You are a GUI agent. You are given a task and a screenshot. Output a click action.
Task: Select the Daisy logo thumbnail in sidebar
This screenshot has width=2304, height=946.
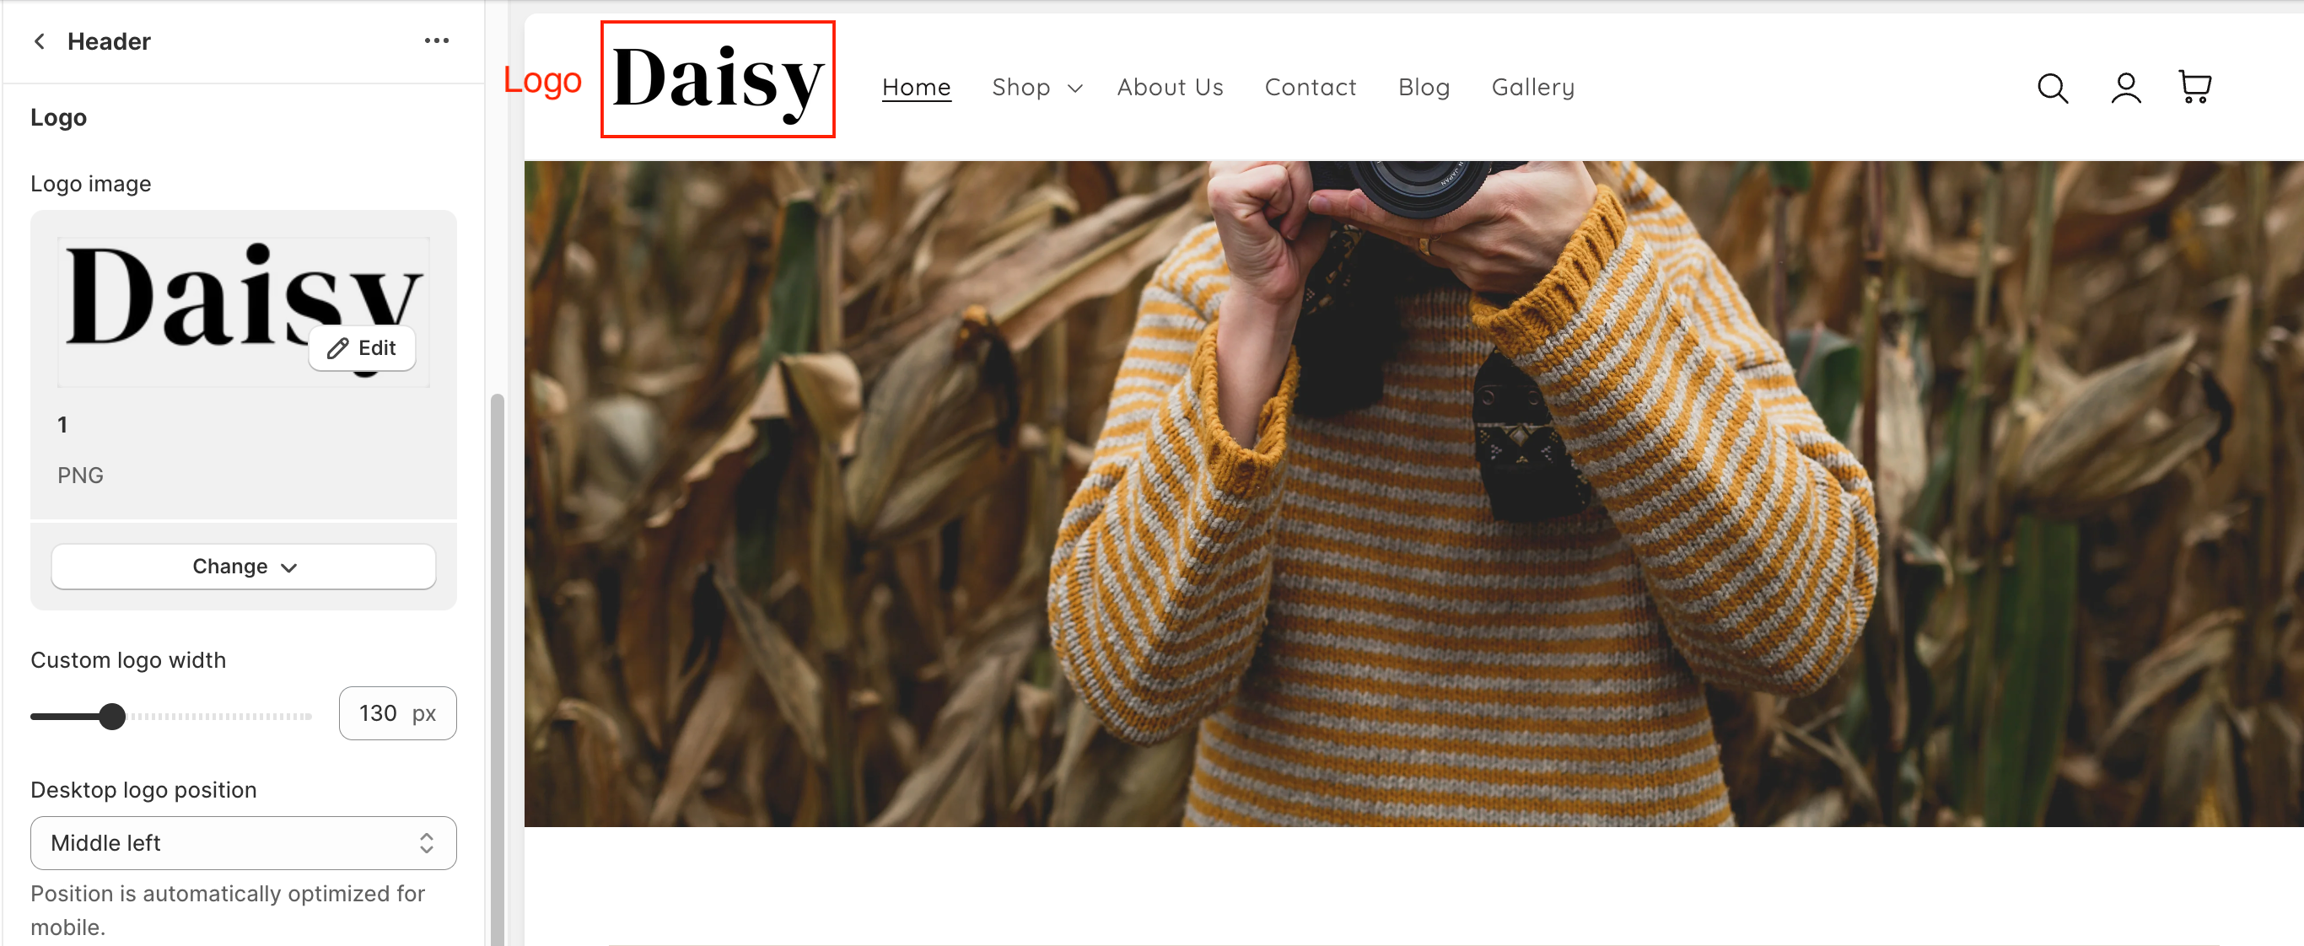(x=244, y=311)
